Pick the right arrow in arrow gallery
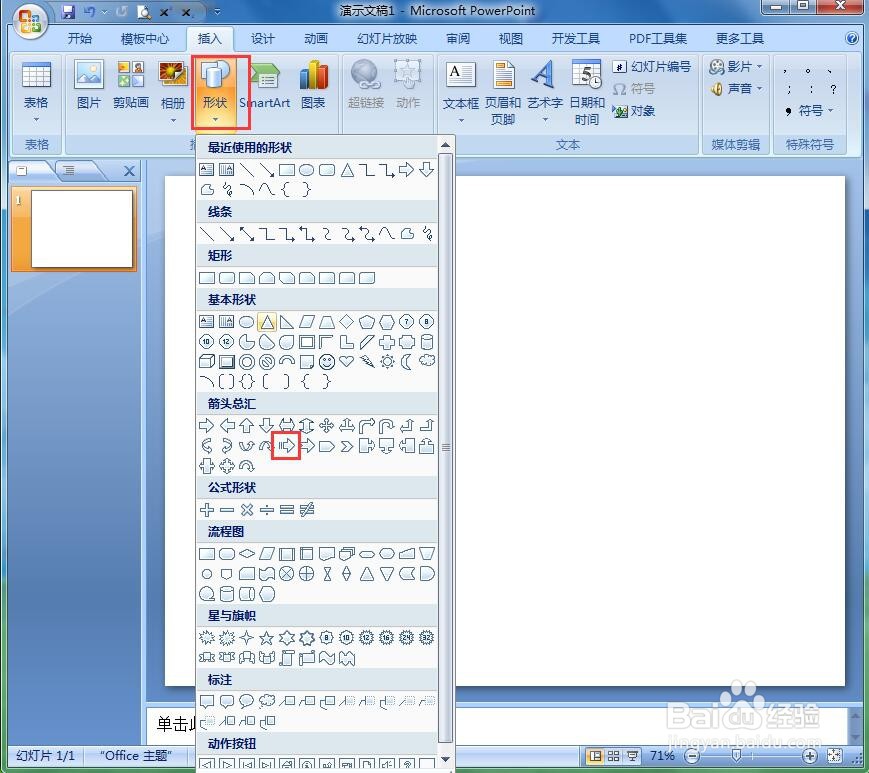 coord(206,426)
